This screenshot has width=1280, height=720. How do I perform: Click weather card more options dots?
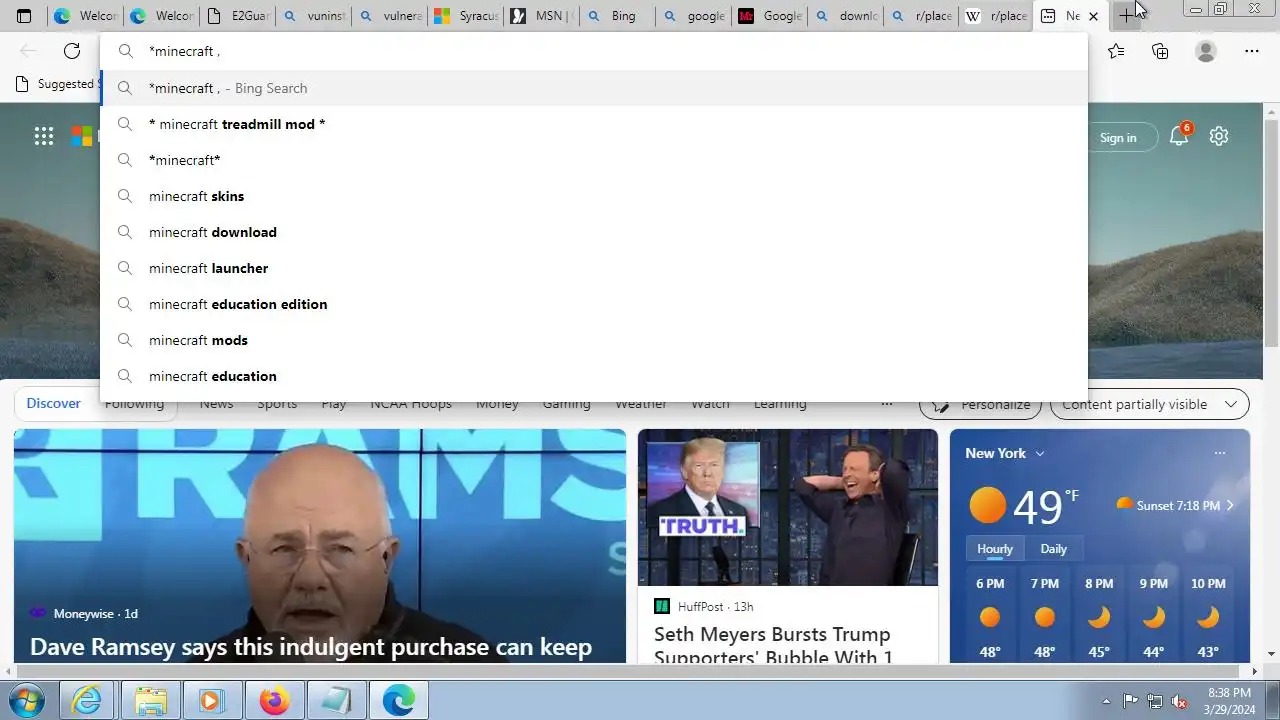click(1219, 453)
